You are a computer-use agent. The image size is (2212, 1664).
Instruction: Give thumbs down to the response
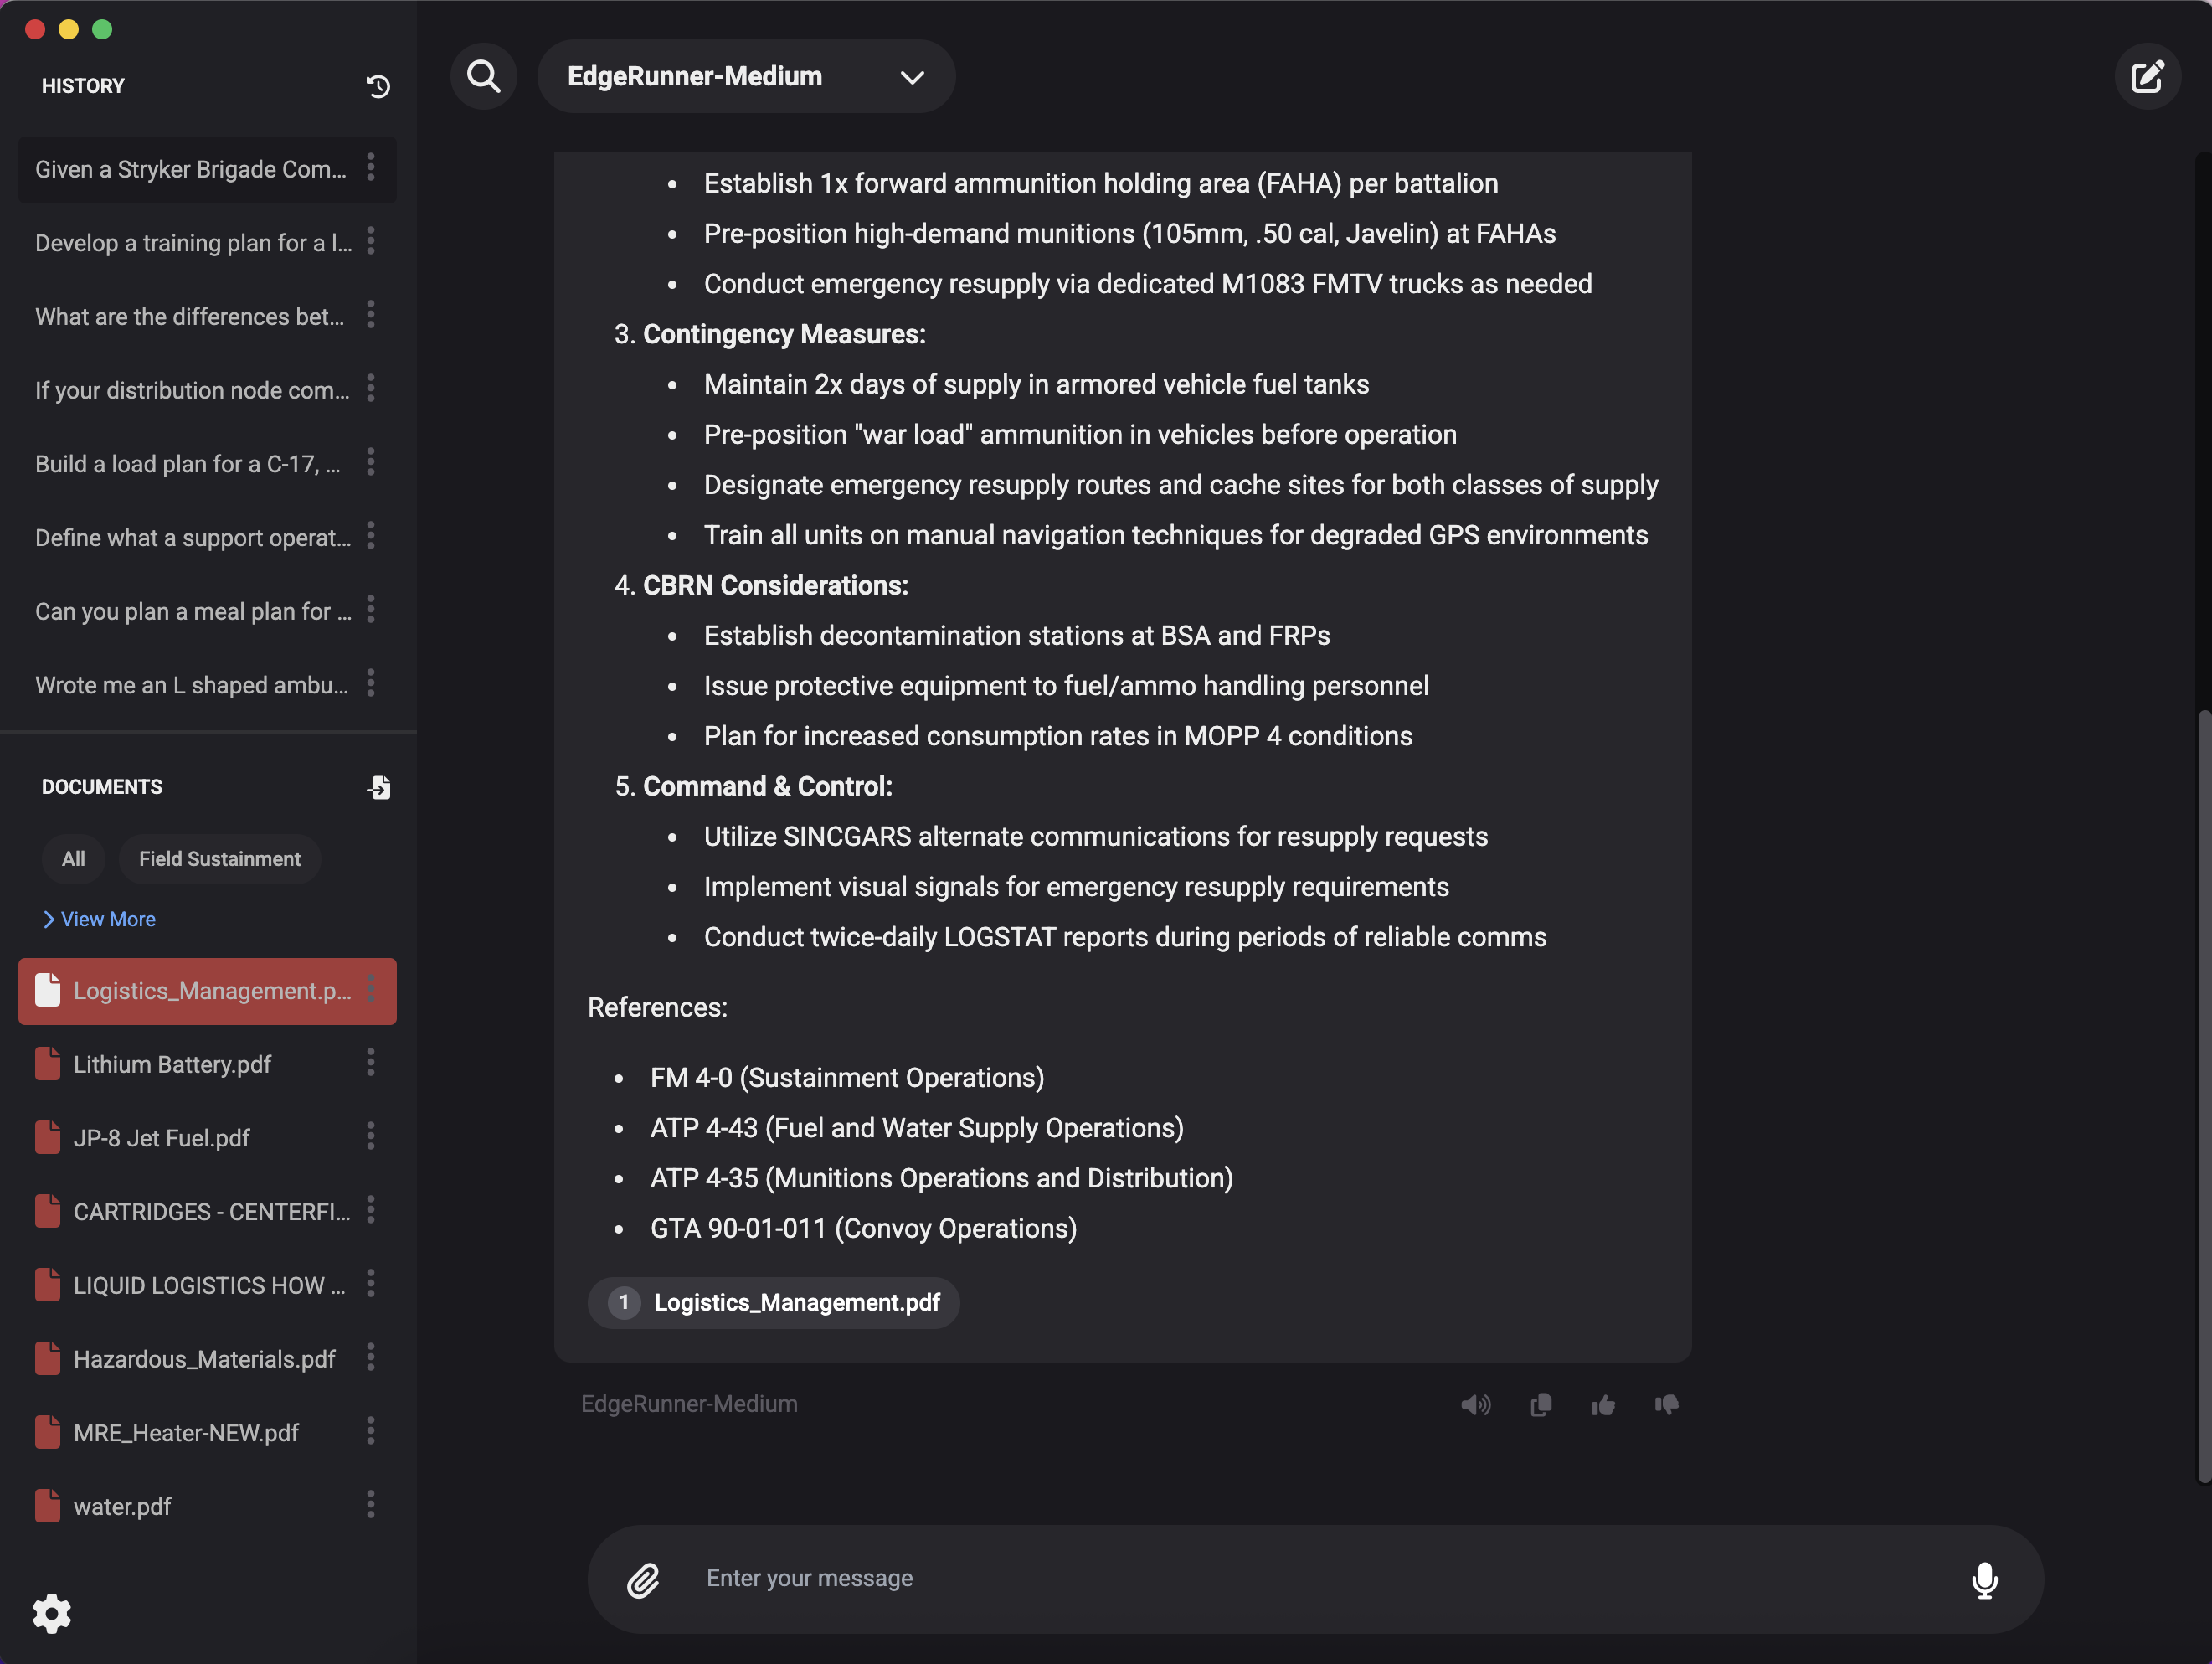coord(1666,1405)
